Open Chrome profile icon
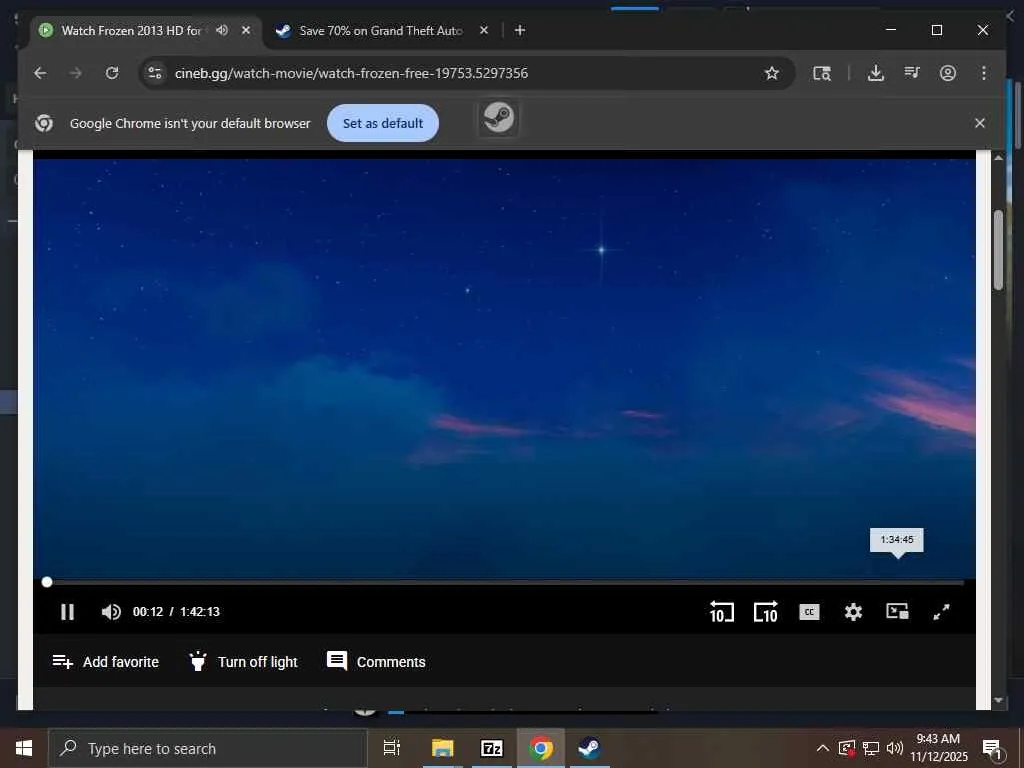This screenshot has width=1024, height=768. (948, 73)
